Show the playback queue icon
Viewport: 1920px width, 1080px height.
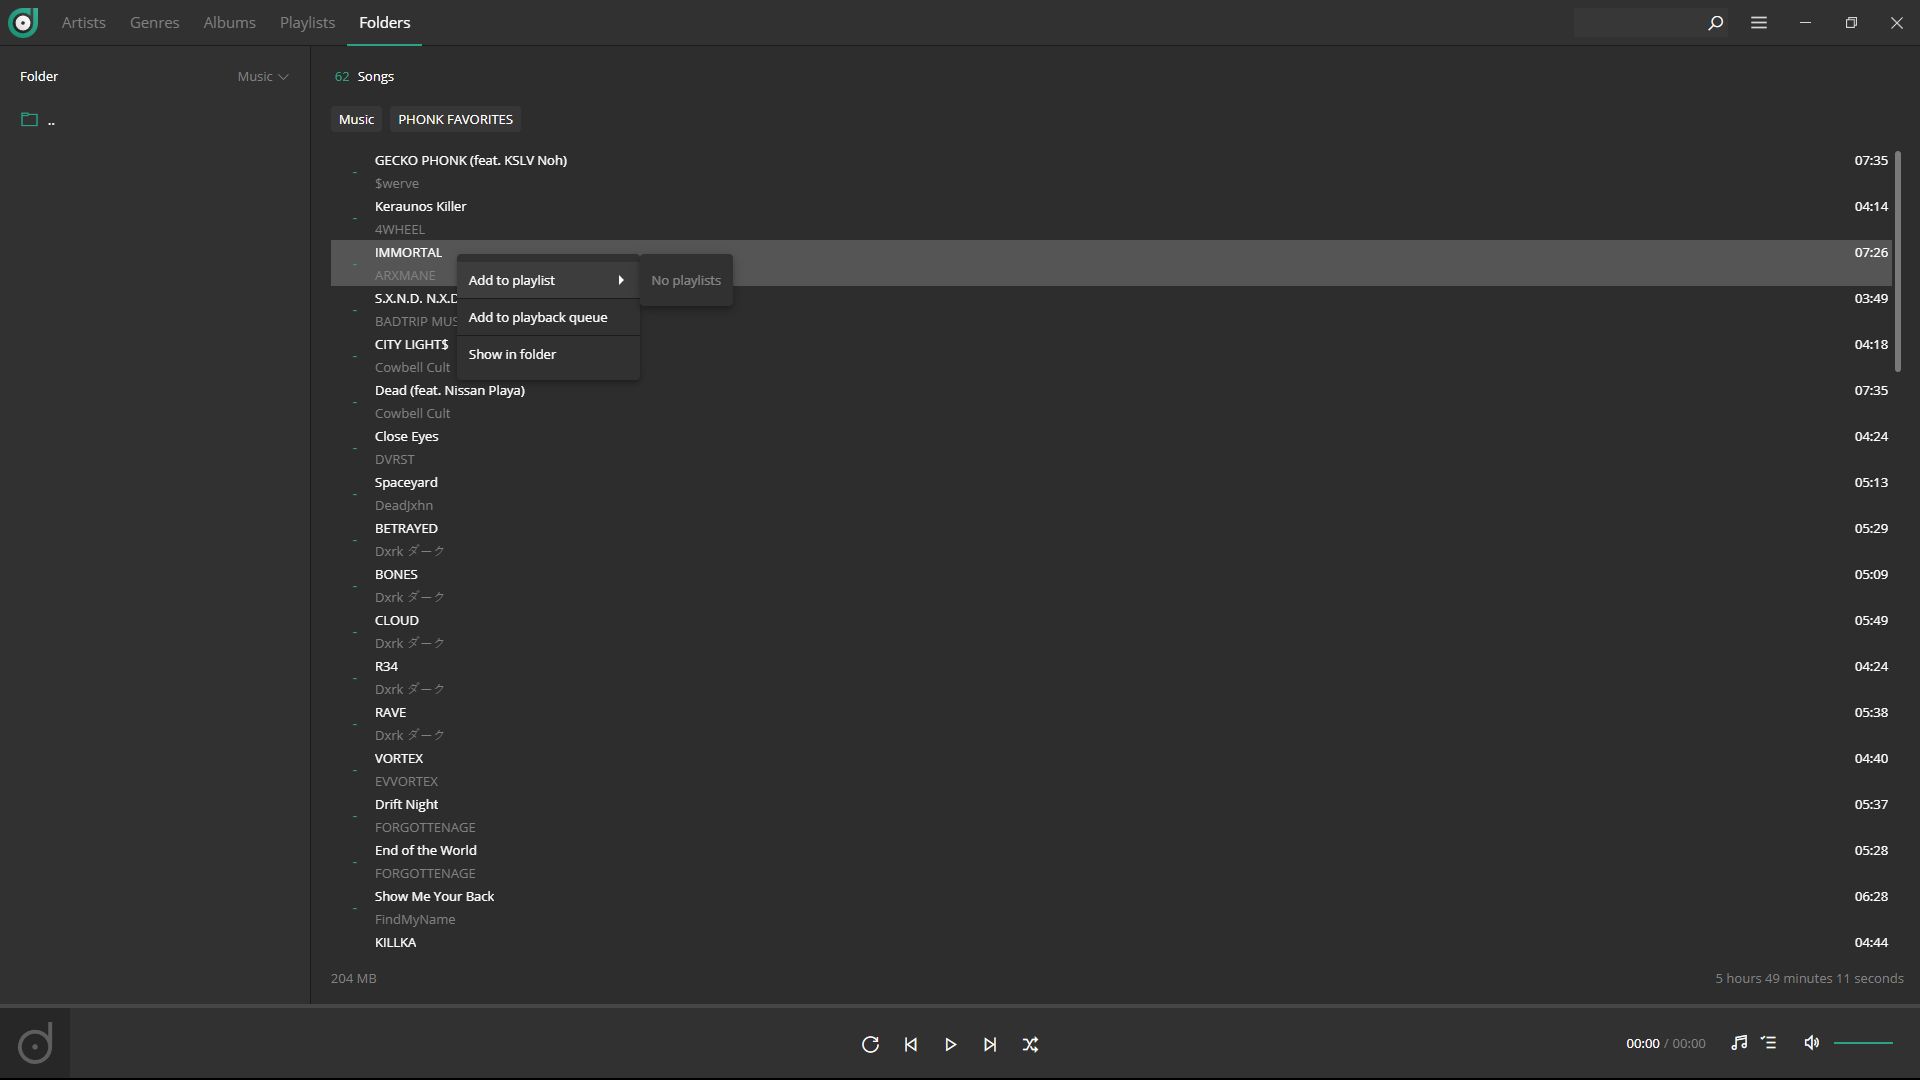(1769, 1043)
